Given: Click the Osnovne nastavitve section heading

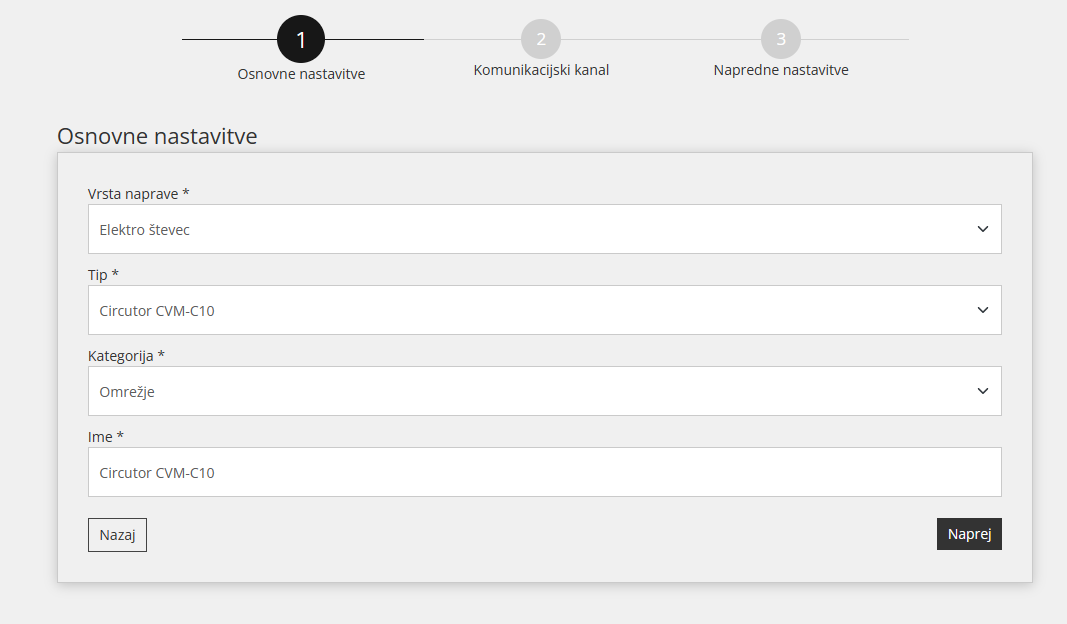Looking at the screenshot, I should [x=157, y=136].
